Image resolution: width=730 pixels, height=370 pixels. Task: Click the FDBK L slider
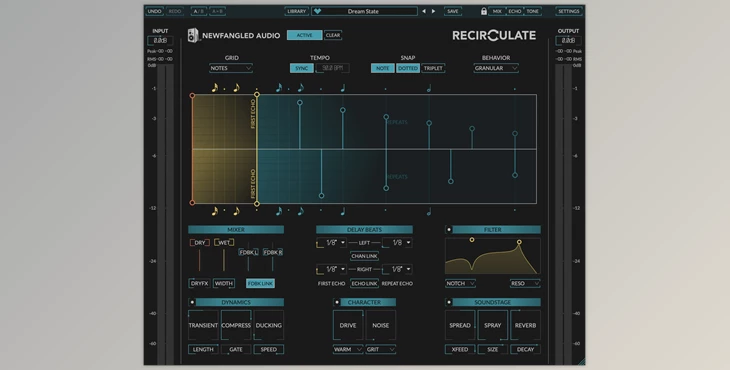(248, 257)
